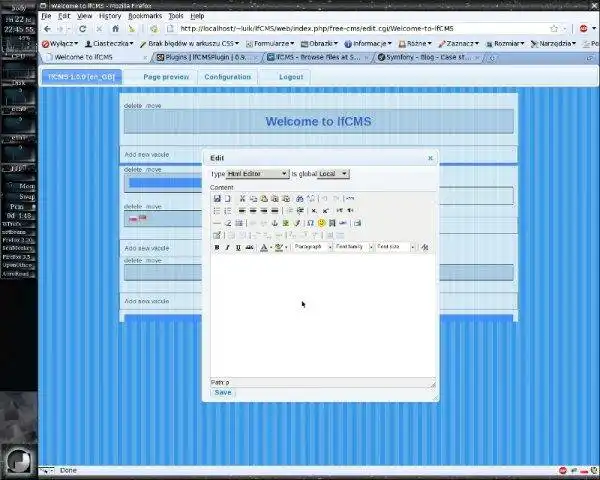The height and width of the screenshot is (480, 600).
Task: Open the Page preview link
Action: (x=166, y=77)
